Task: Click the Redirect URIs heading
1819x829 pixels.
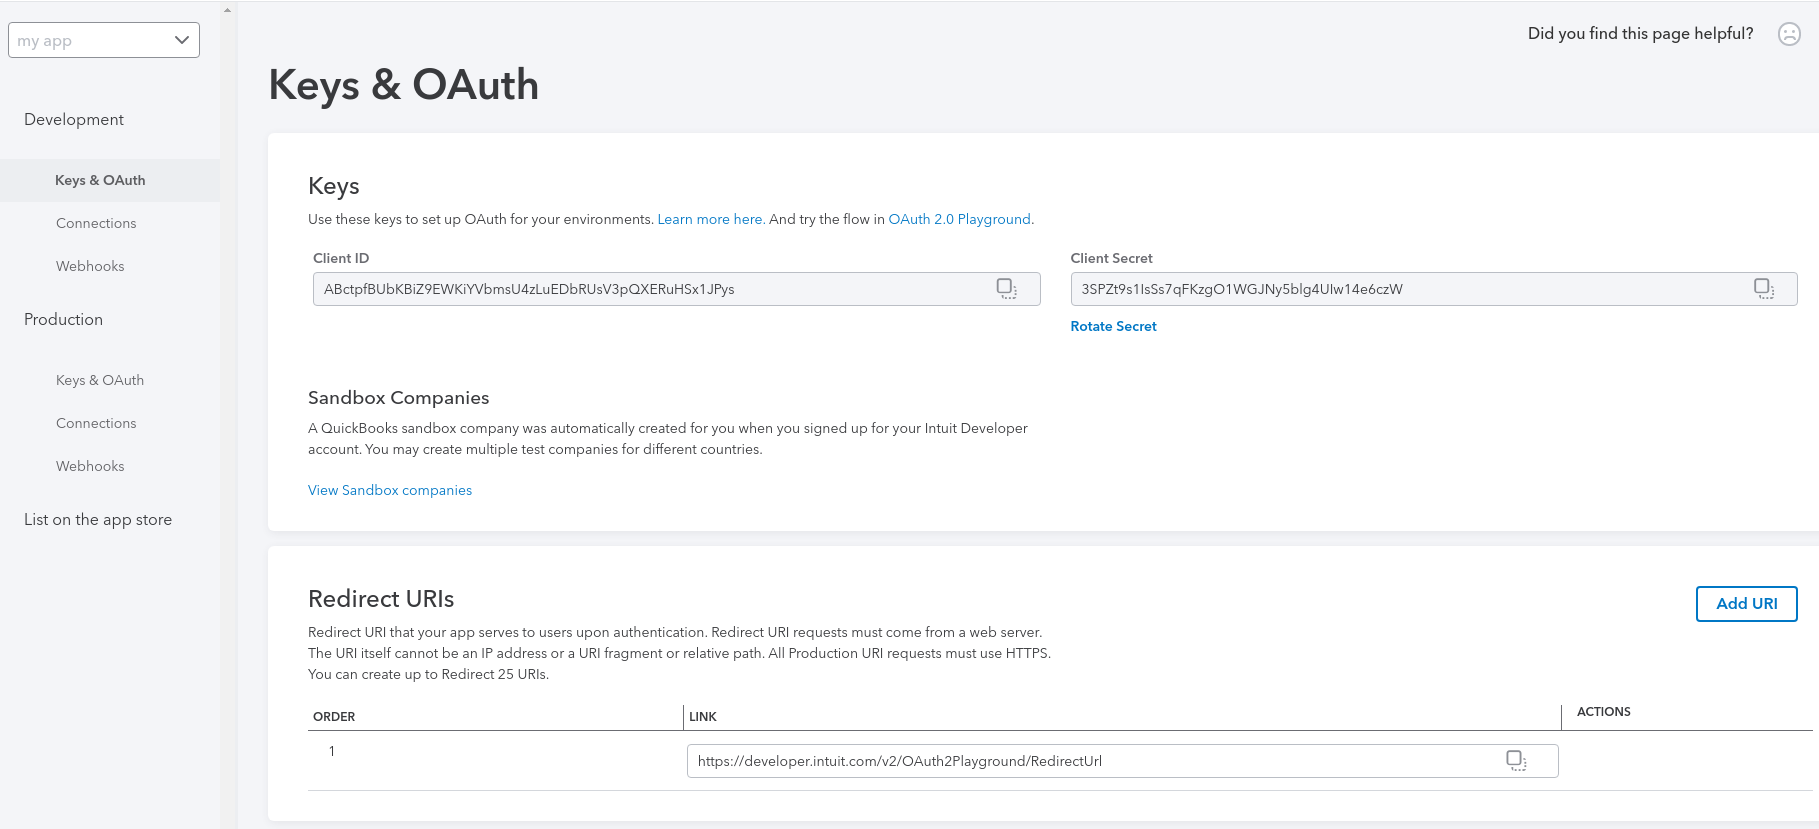Action: tap(381, 599)
